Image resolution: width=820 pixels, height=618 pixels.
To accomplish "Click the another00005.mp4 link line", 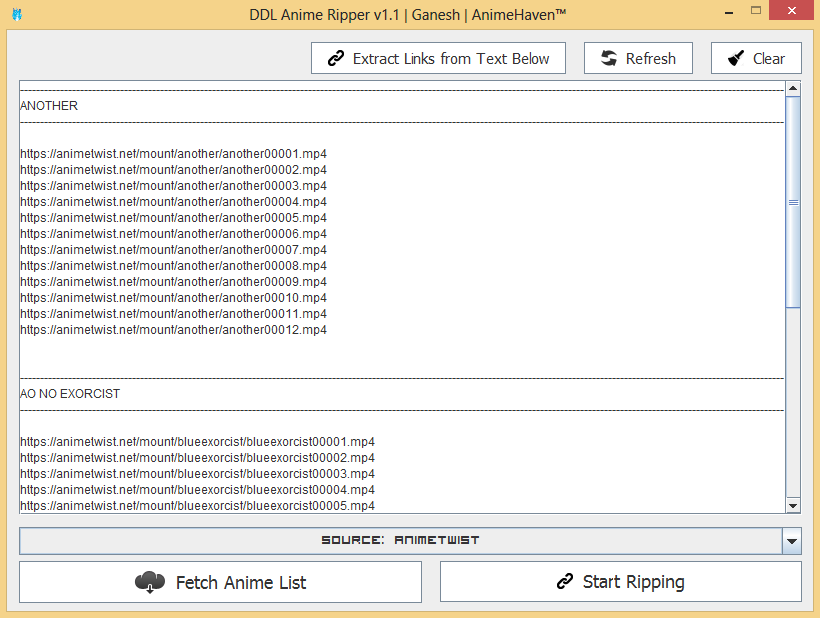I will 174,218.
